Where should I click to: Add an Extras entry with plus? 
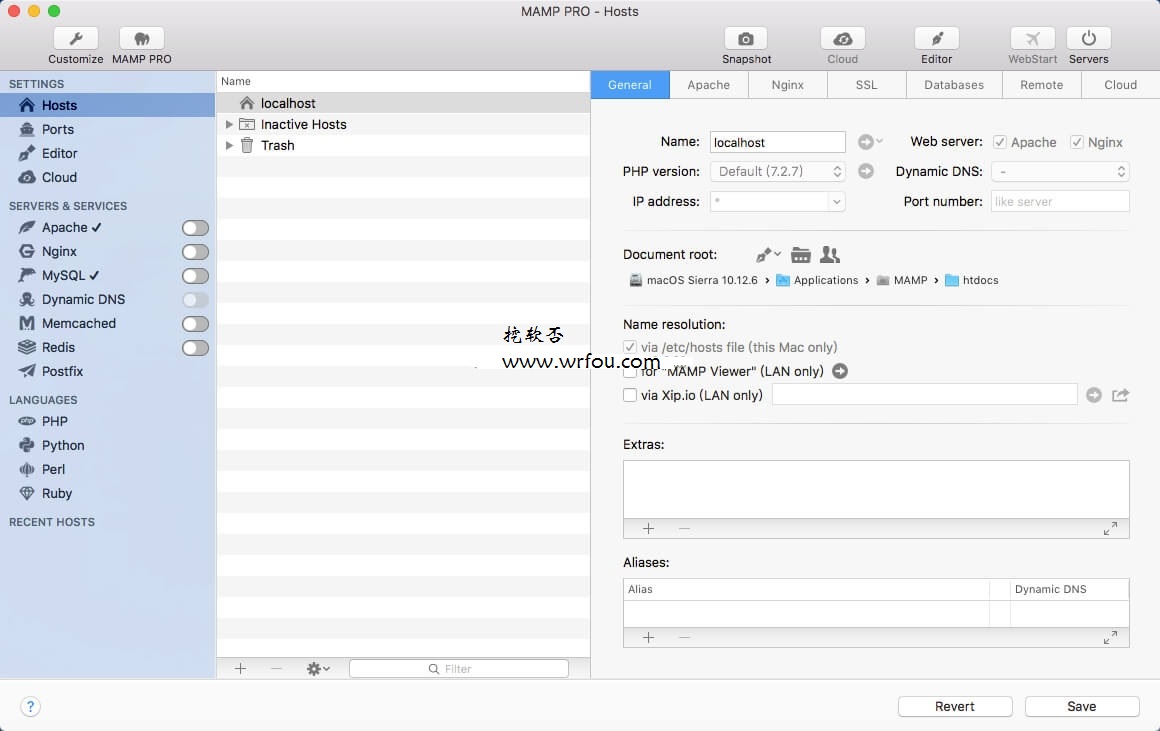[649, 528]
